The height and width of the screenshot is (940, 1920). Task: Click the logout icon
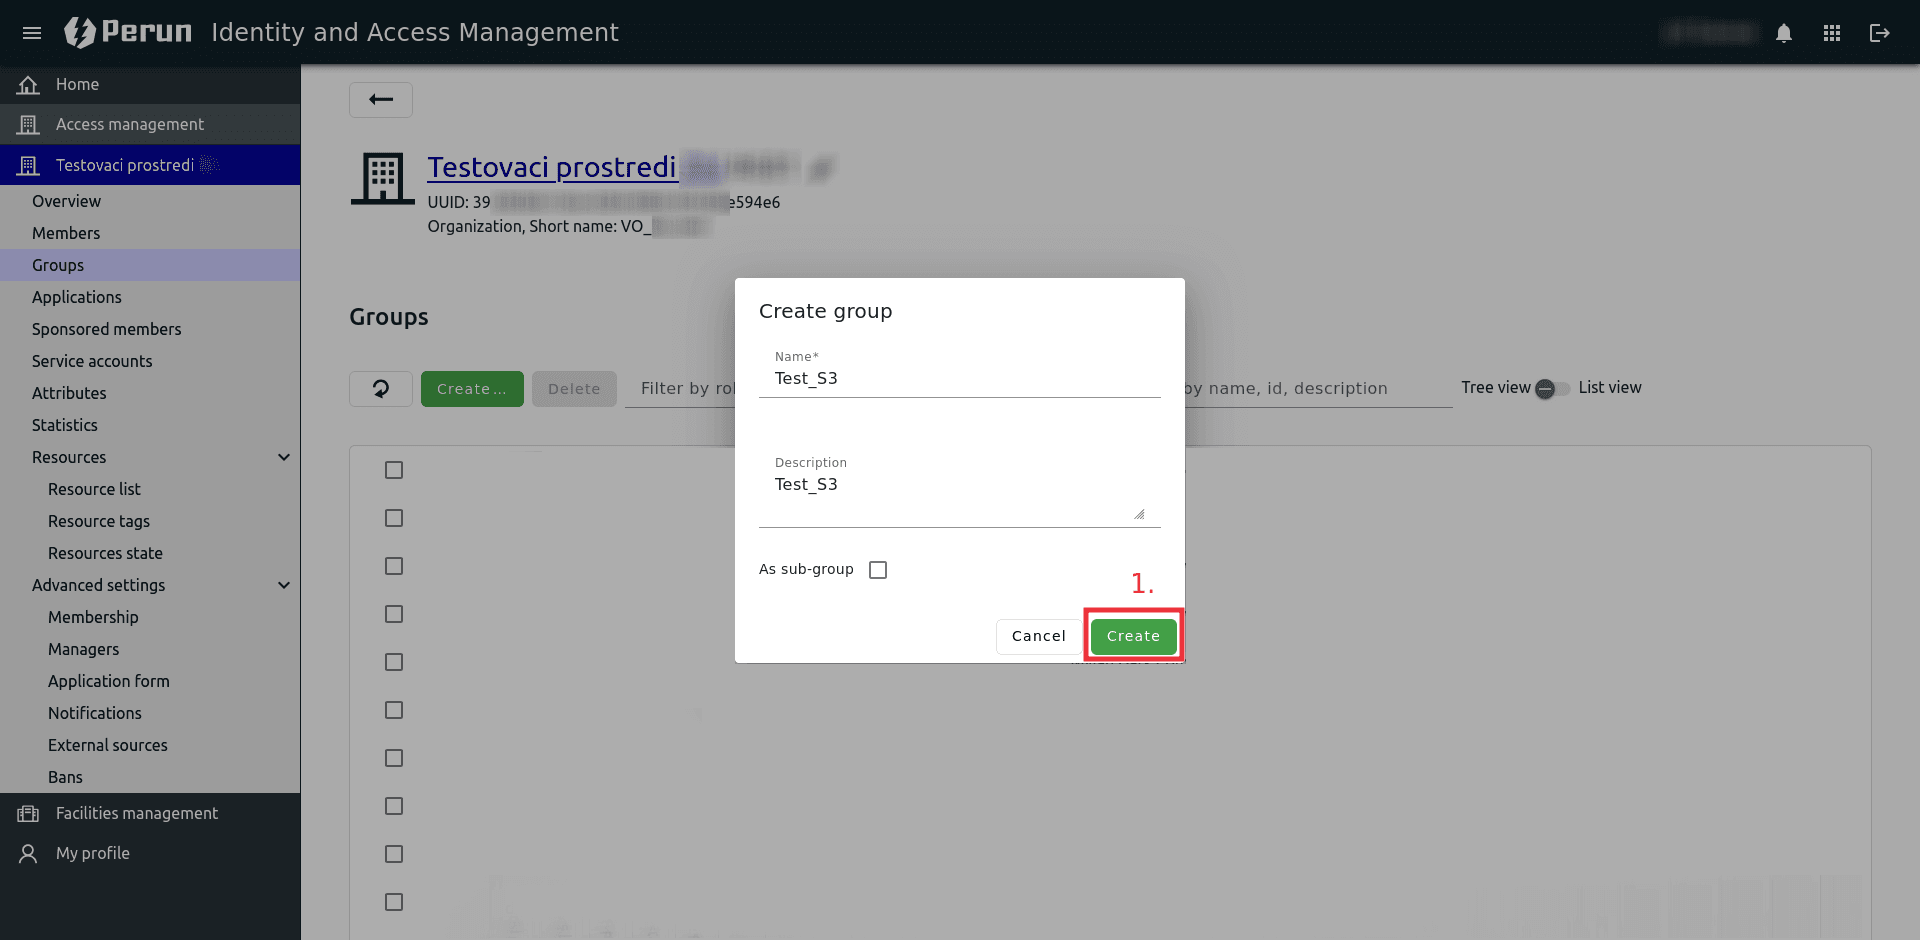(1879, 33)
